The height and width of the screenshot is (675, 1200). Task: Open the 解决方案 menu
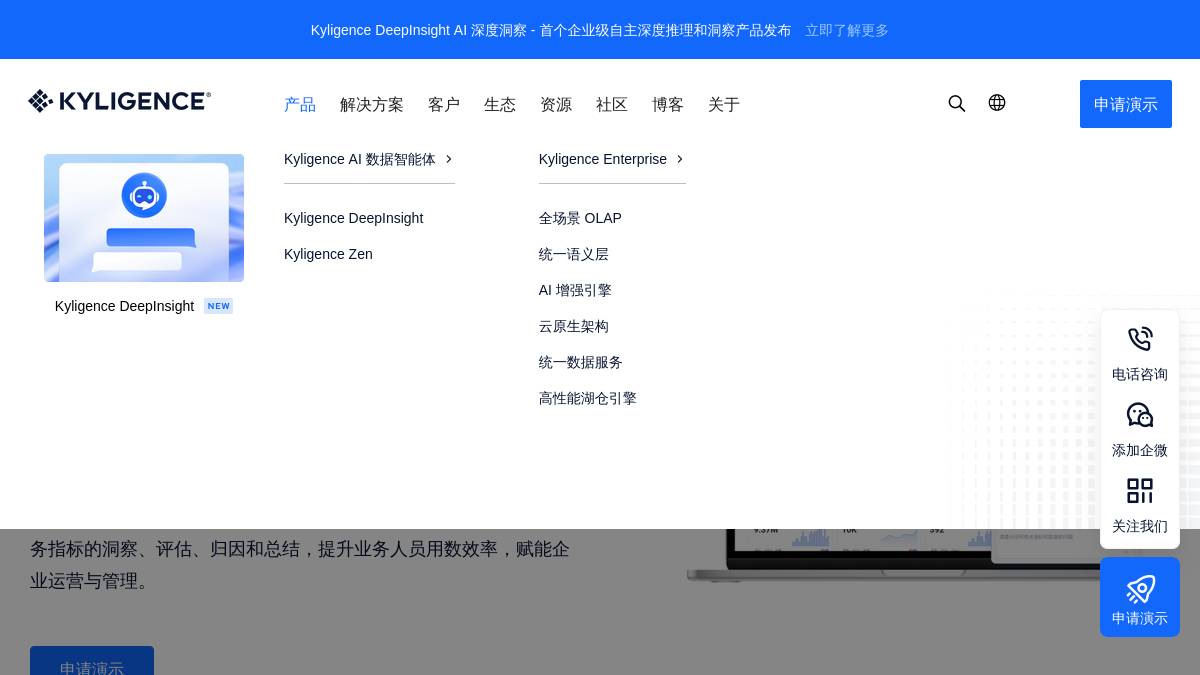pos(372,104)
